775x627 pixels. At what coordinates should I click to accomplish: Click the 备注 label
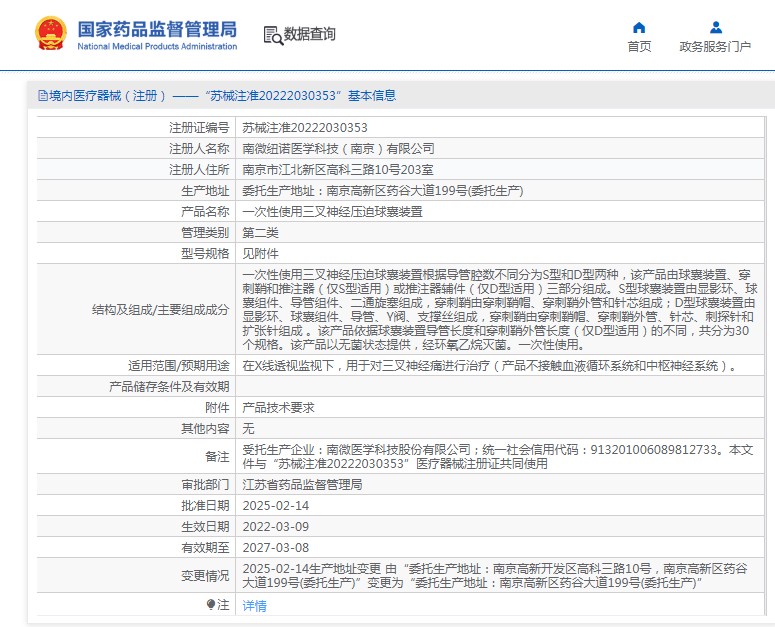(217, 457)
